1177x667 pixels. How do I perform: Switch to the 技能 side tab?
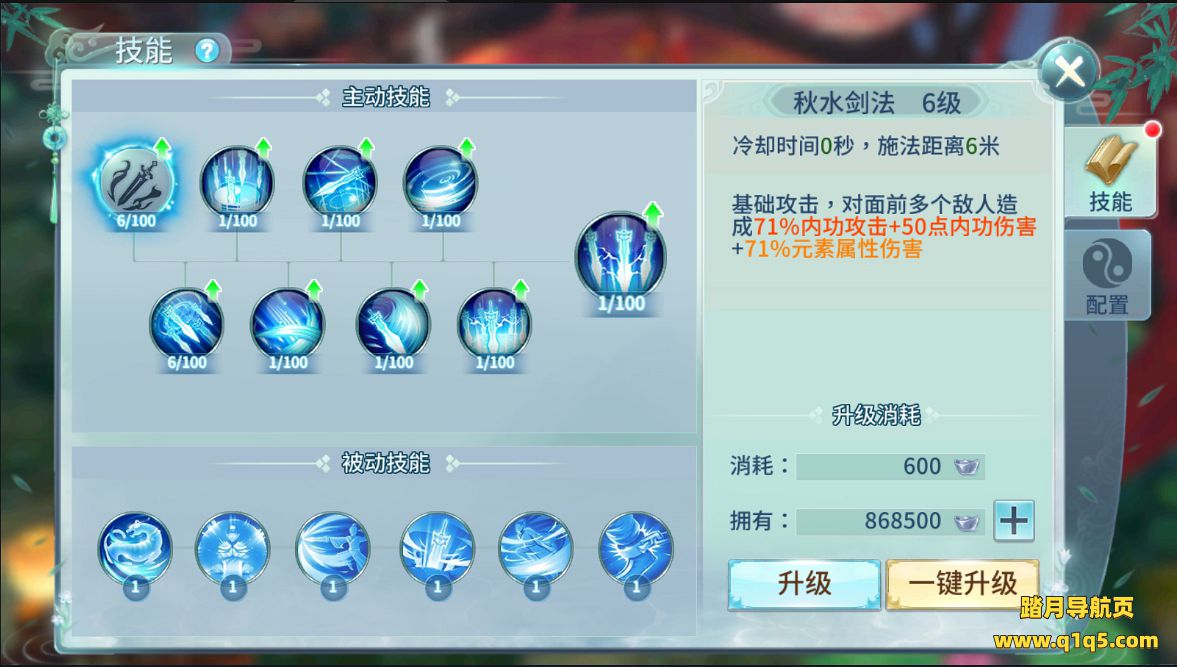1109,173
